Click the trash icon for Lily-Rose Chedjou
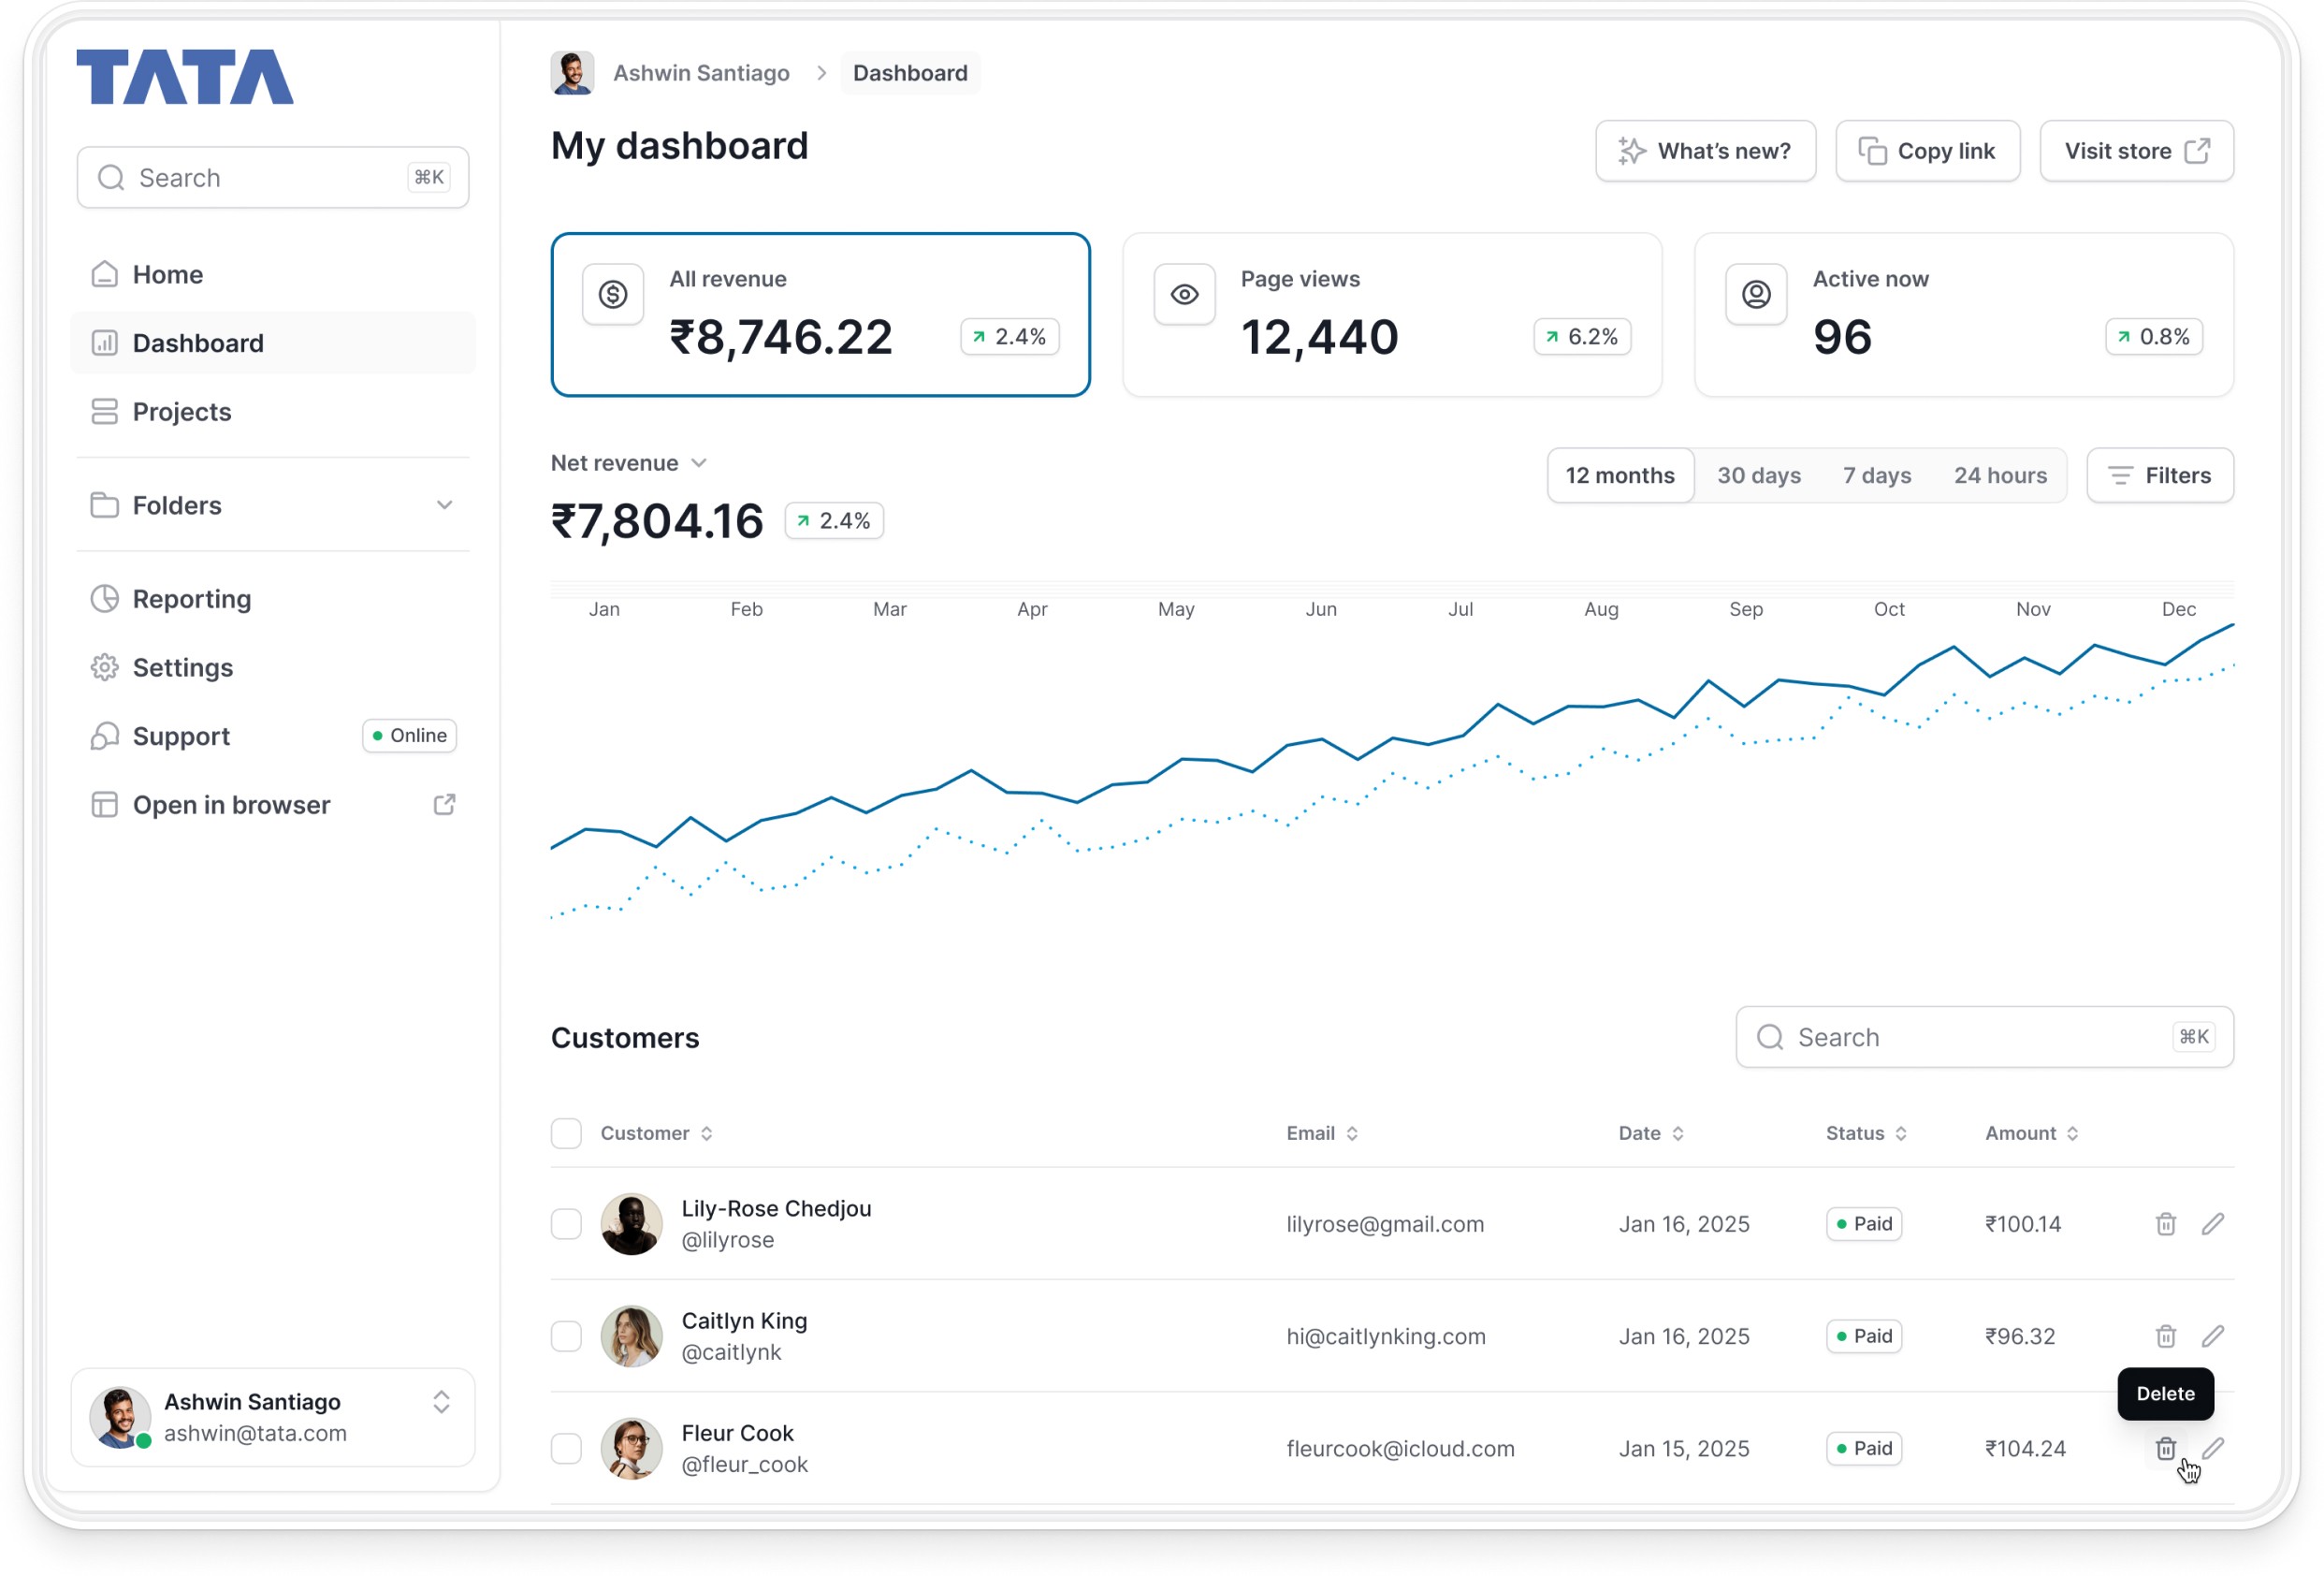Viewport: 2324px width, 1576px height. (2165, 1223)
